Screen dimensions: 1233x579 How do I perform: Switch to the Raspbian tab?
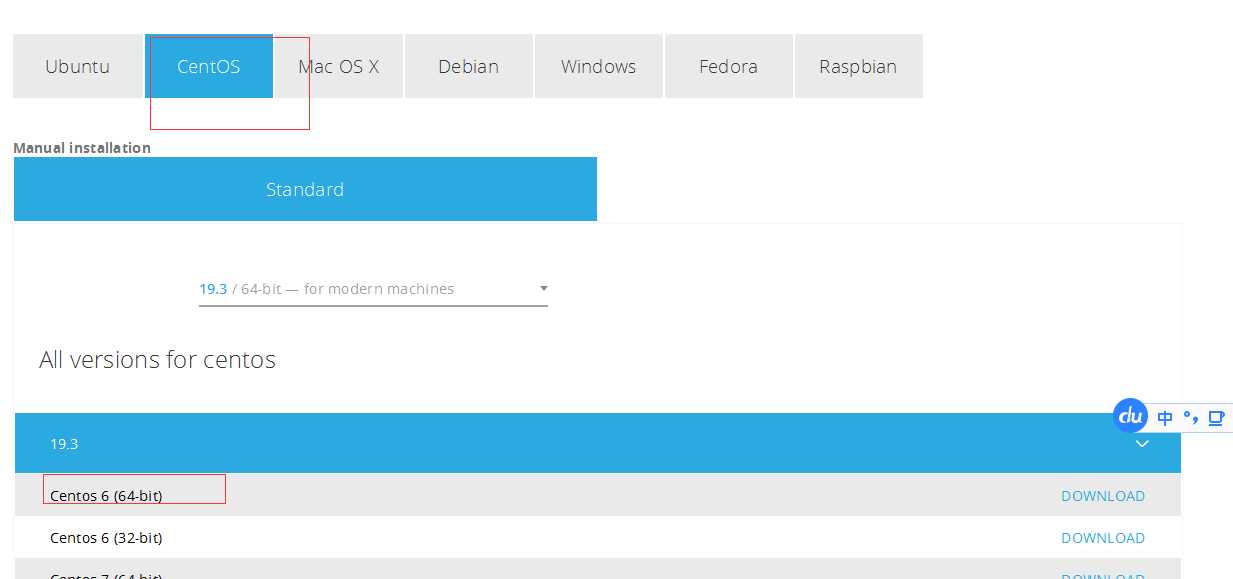point(858,67)
